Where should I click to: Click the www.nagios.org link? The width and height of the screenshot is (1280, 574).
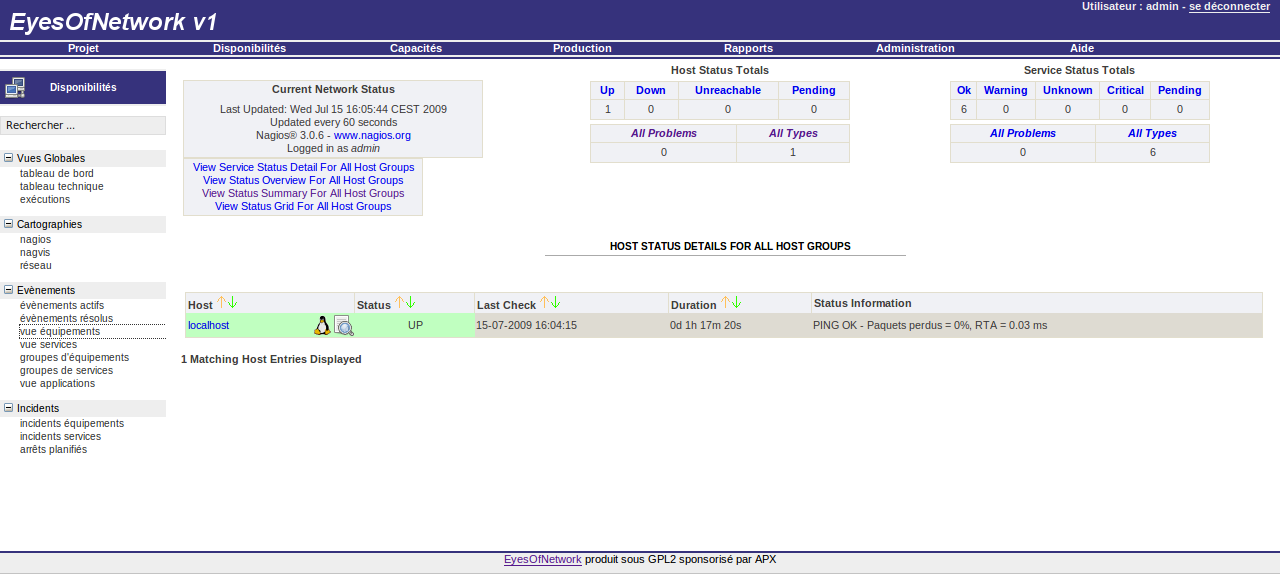372,135
